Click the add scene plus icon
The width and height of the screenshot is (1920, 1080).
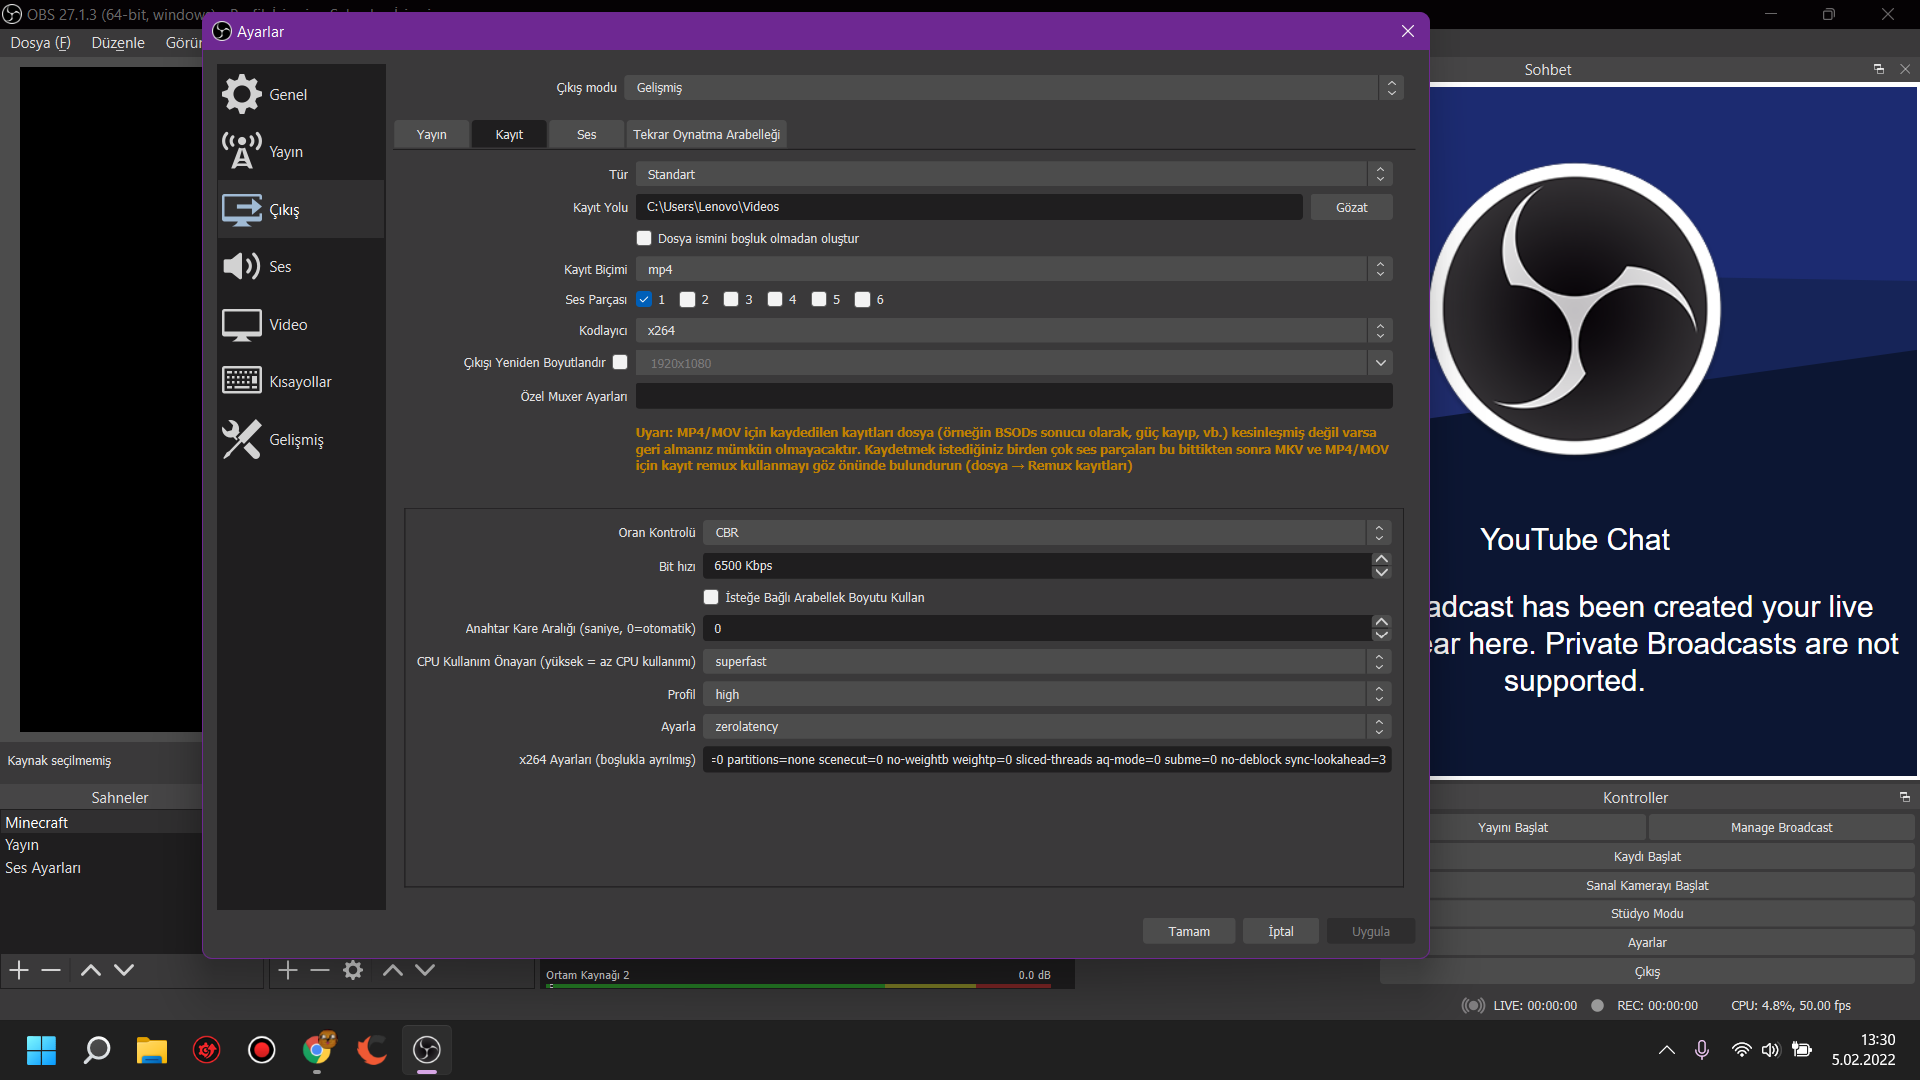pyautogui.click(x=19, y=970)
